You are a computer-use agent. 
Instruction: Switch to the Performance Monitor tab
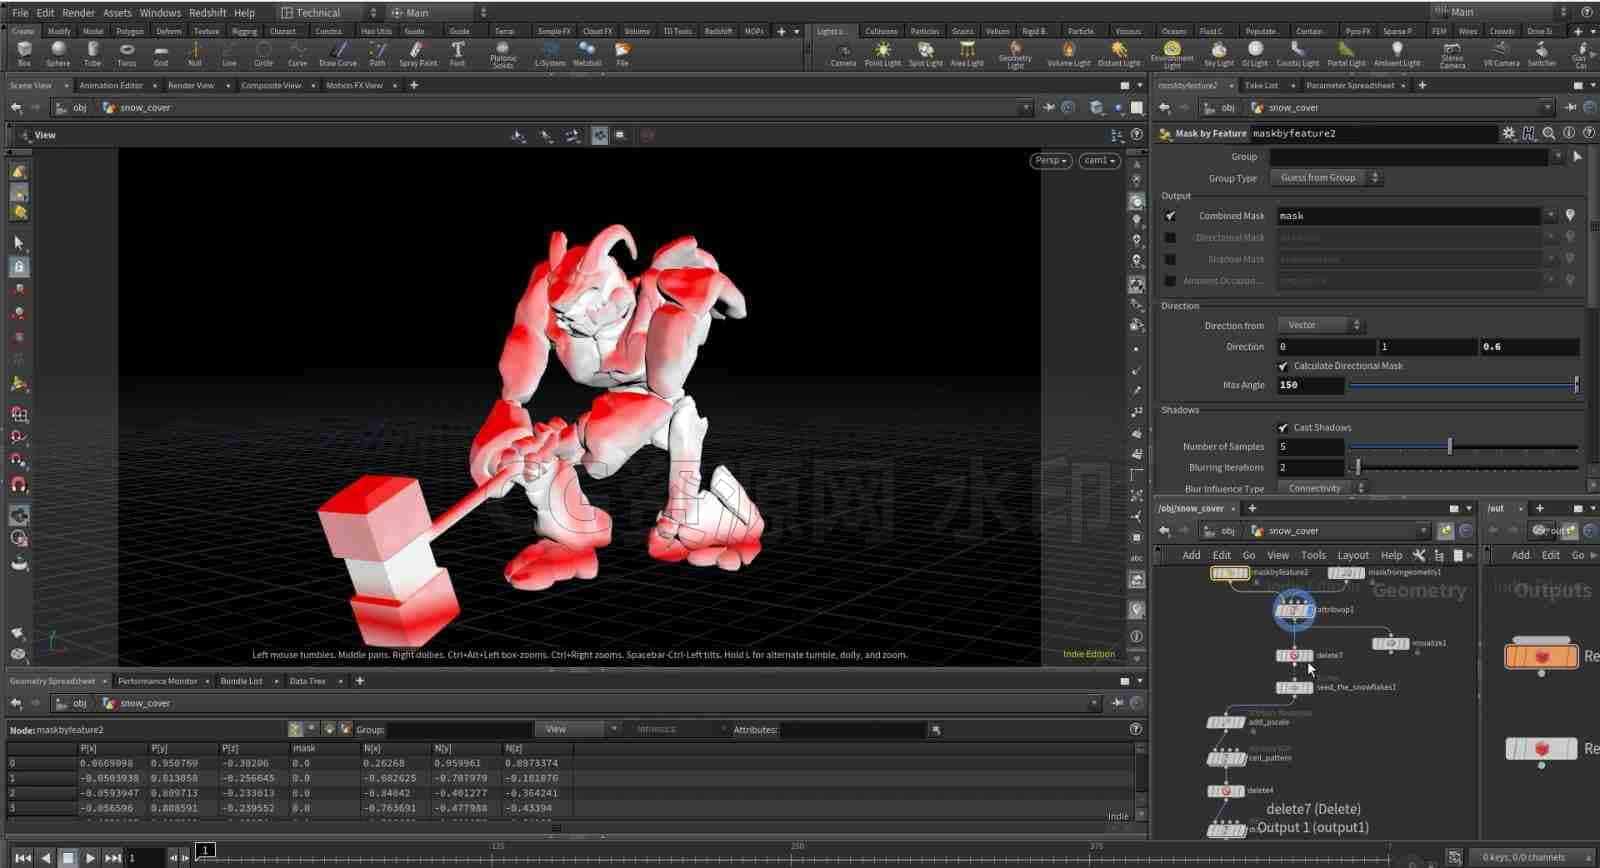pyautogui.click(x=157, y=681)
